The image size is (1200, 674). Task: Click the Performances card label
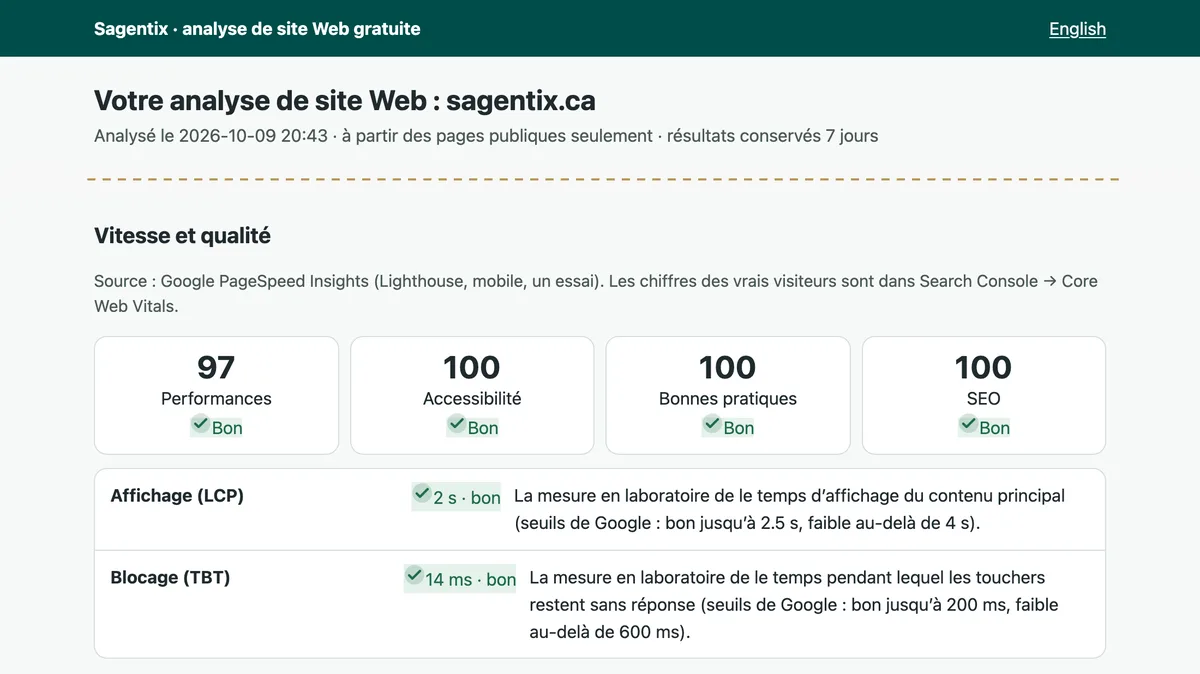click(216, 398)
